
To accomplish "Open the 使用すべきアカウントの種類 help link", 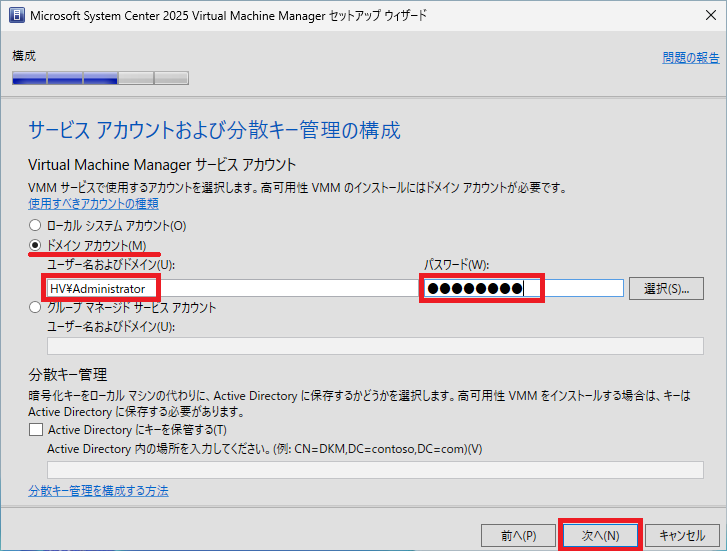I will 93,203.
